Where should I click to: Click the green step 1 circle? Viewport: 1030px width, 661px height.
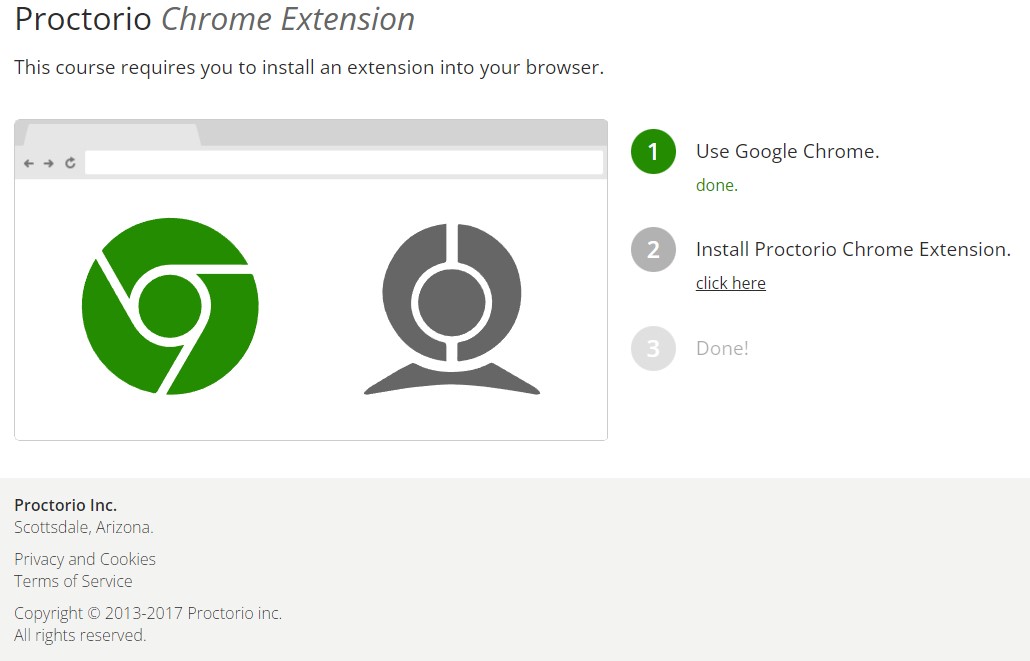pos(653,152)
